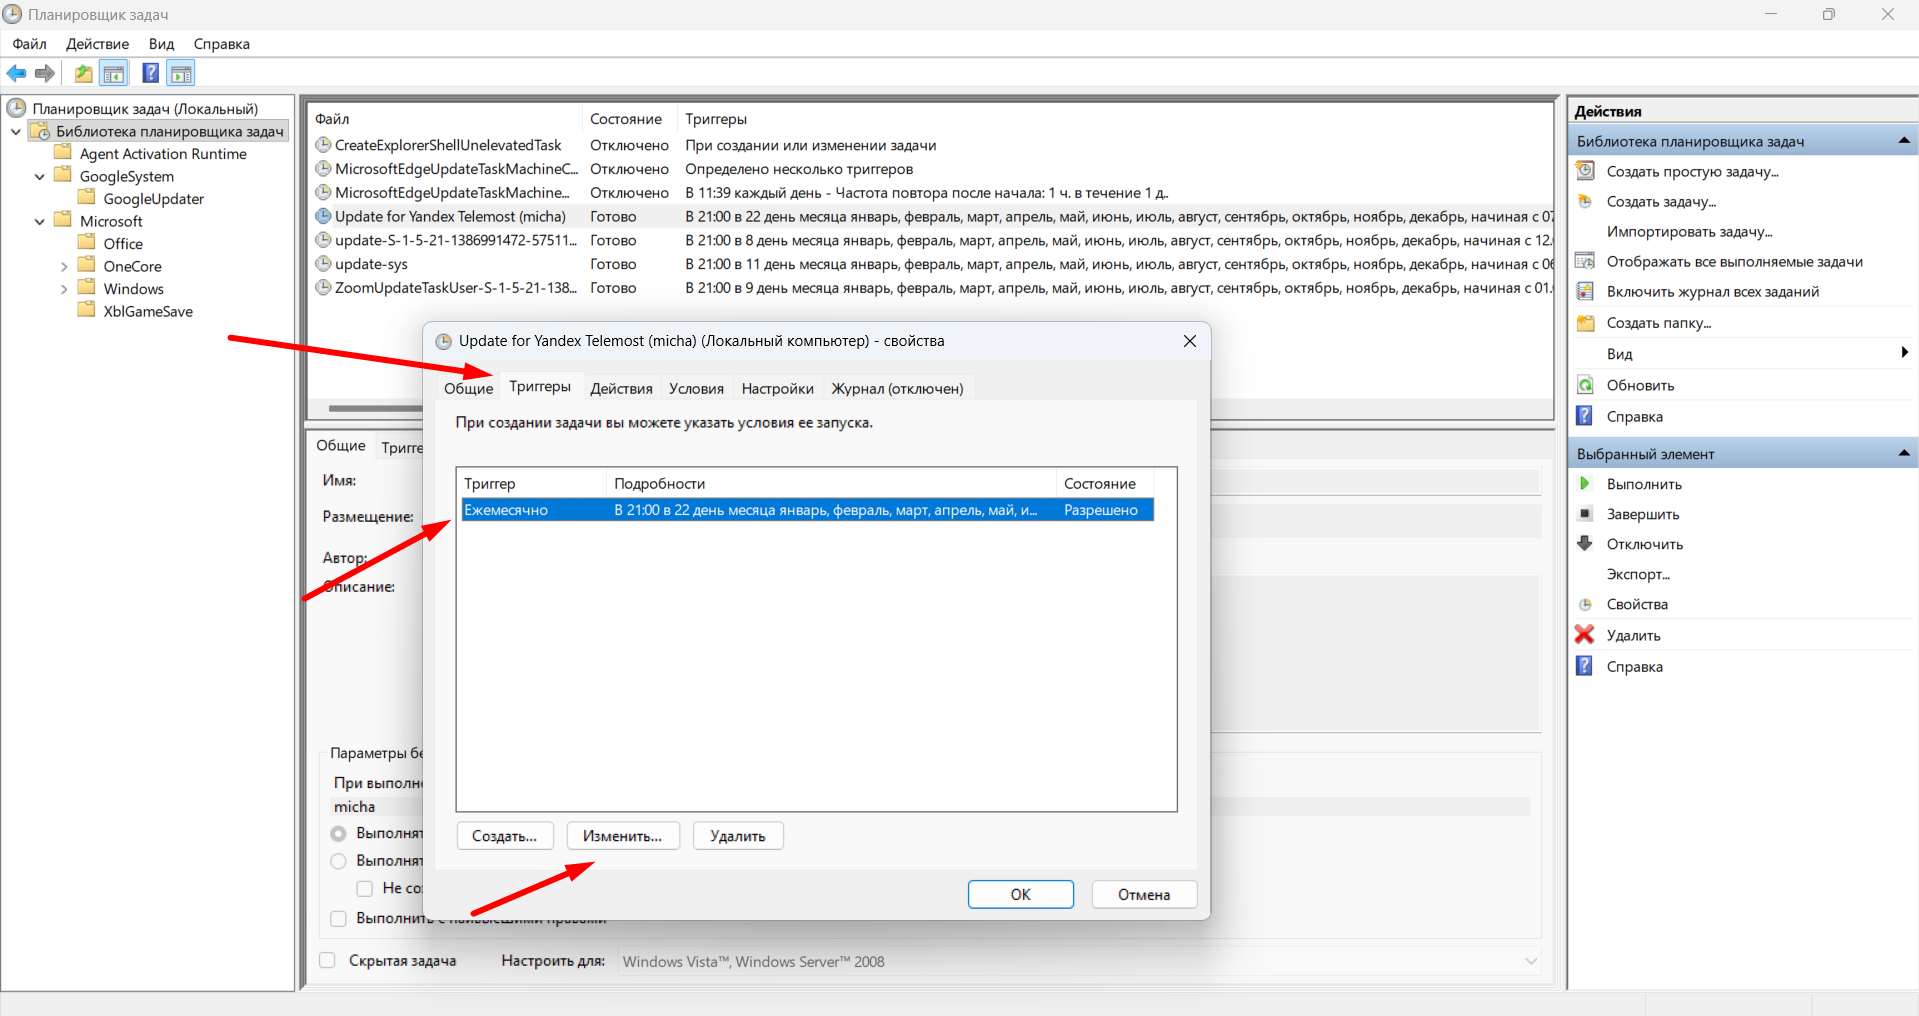Image resolution: width=1919 pixels, height=1016 pixels.
Task: Toggle the console tree pane toolbar icon
Action: click(114, 73)
